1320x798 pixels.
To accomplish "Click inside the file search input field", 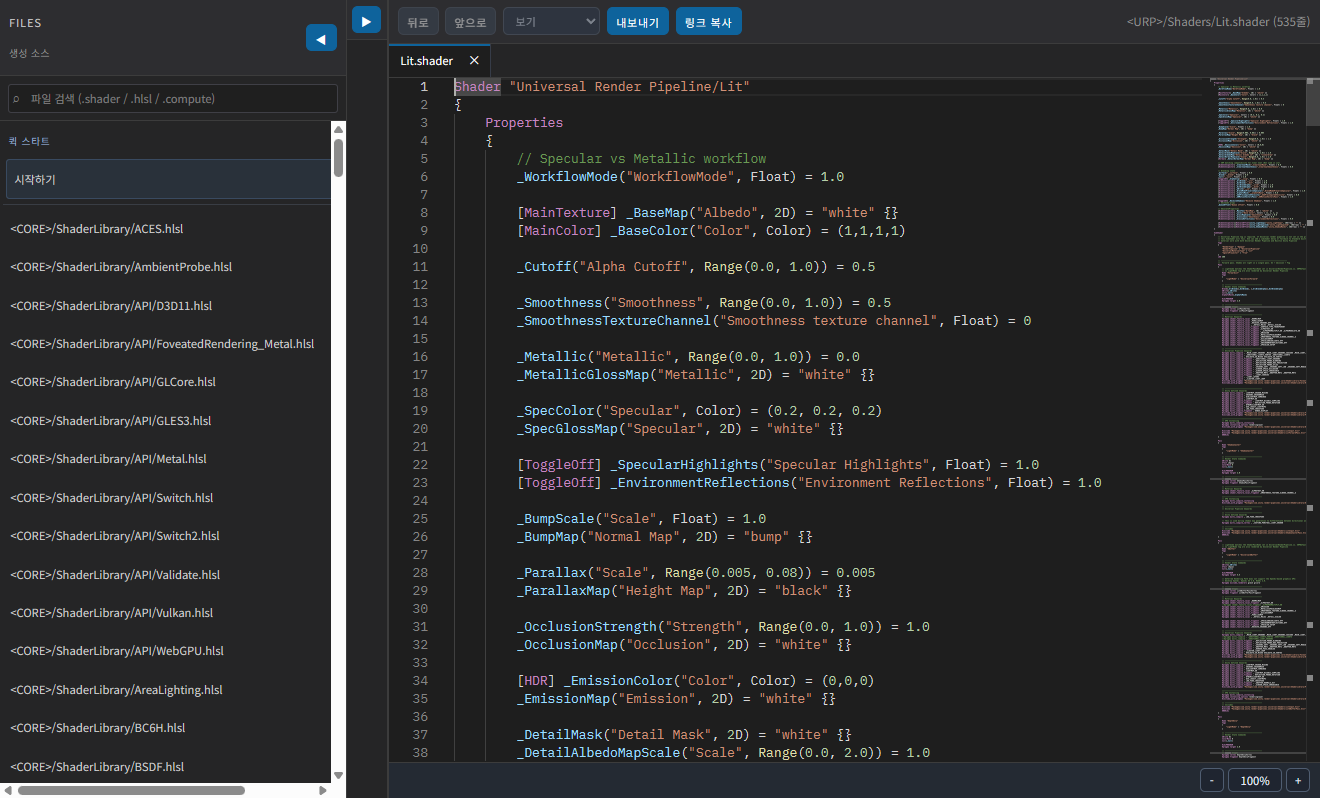I will pyautogui.click(x=170, y=98).
